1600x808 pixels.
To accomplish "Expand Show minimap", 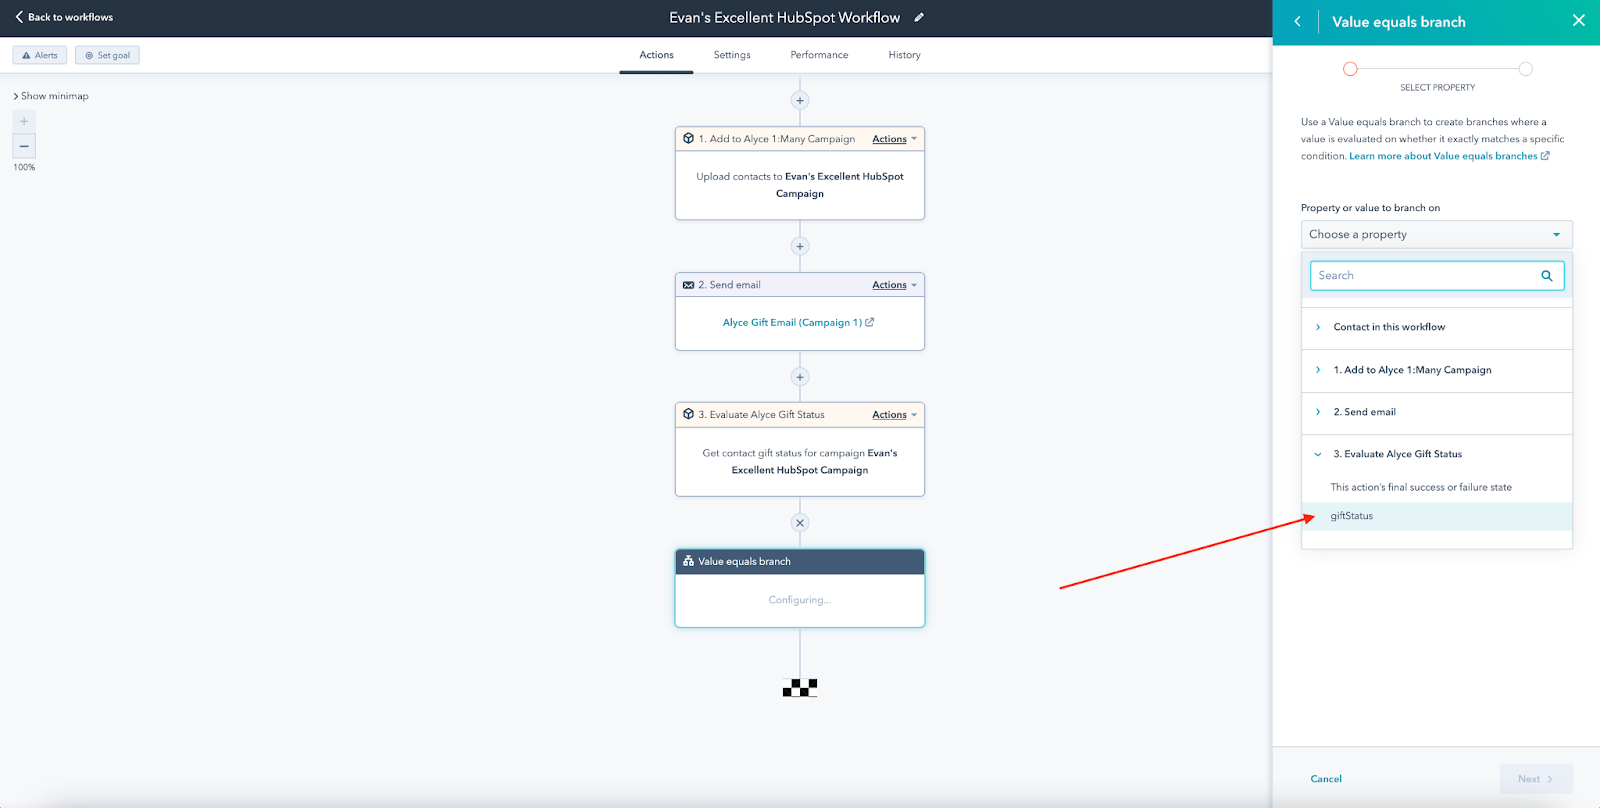I will click(51, 96).
